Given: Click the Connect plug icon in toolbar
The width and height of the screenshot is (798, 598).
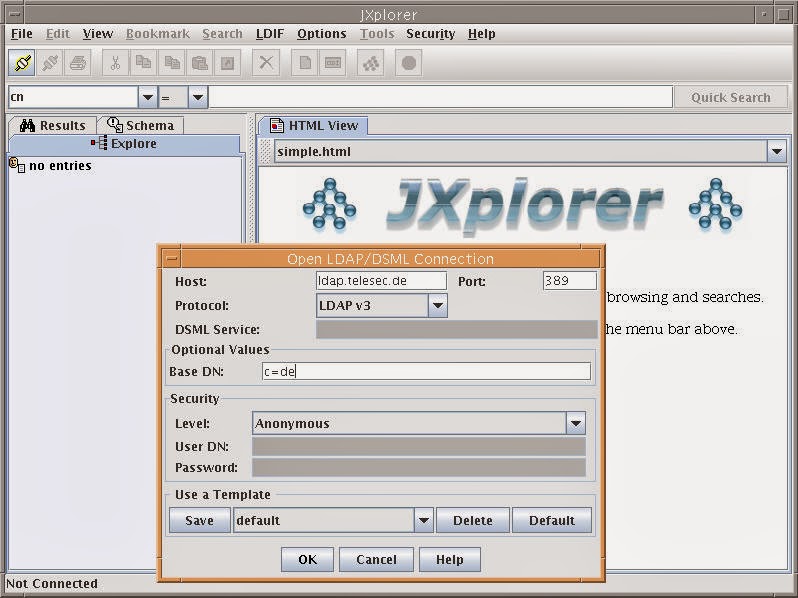Looking at the screenshot, I should 22,63.
